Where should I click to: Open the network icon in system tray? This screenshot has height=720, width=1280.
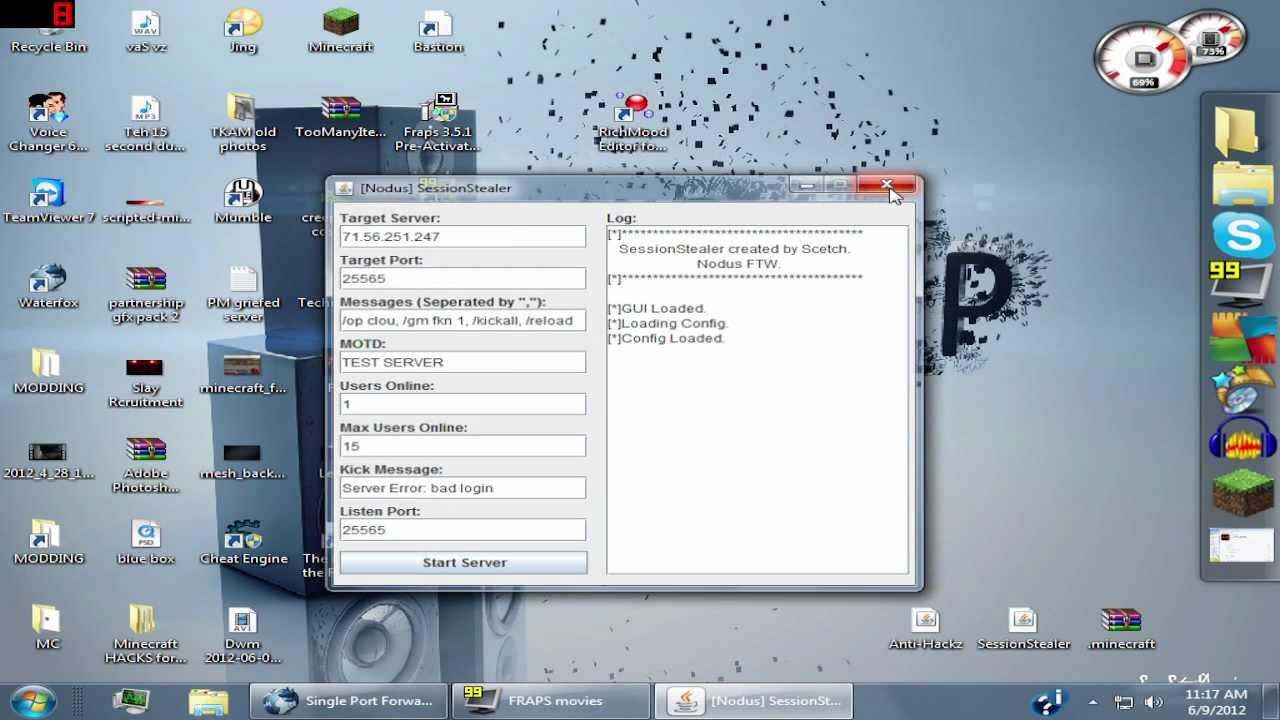[1123, 702]
